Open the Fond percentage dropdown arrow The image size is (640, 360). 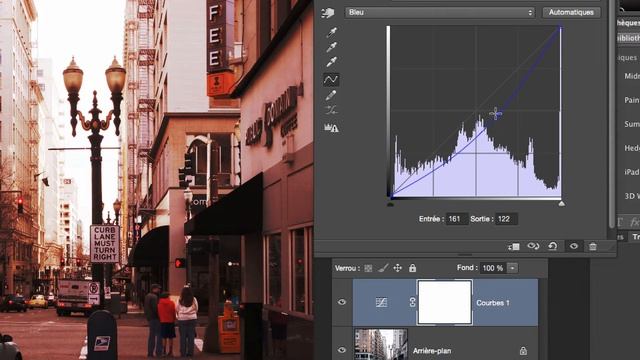click(x=512, y=268)
